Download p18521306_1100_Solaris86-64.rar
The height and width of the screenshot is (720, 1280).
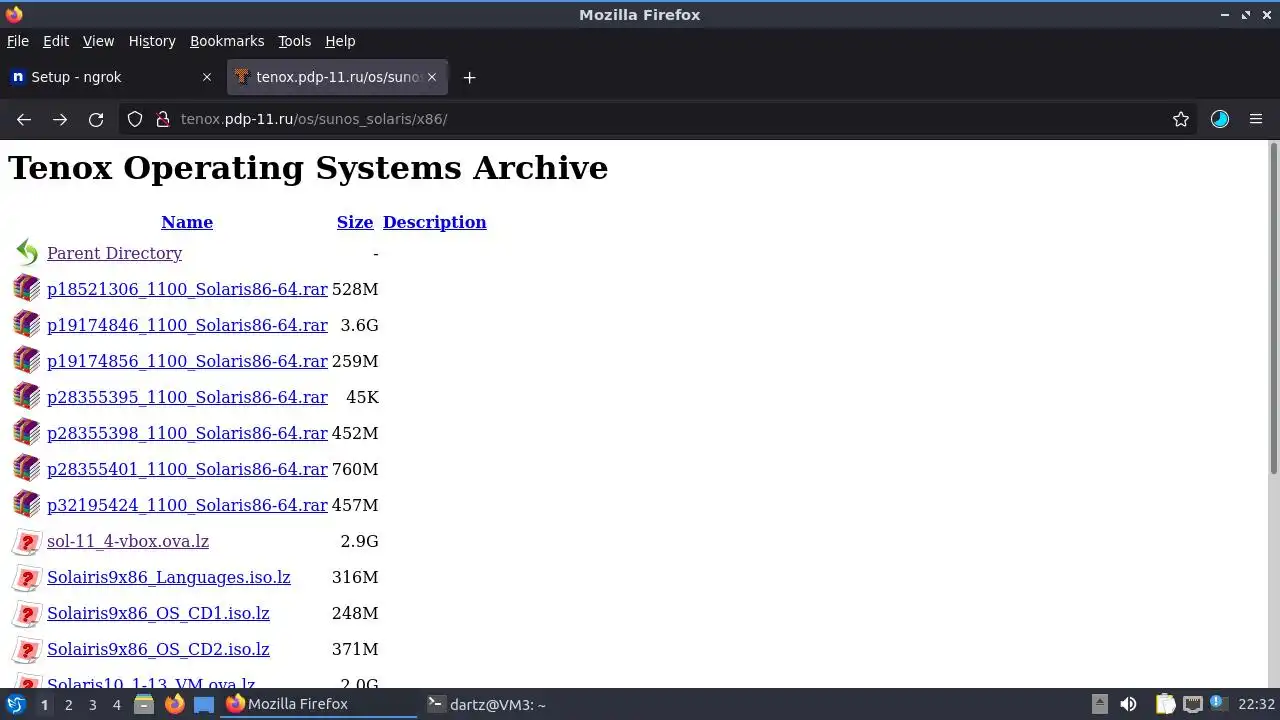pyautogui.click(x=187, y=289)
